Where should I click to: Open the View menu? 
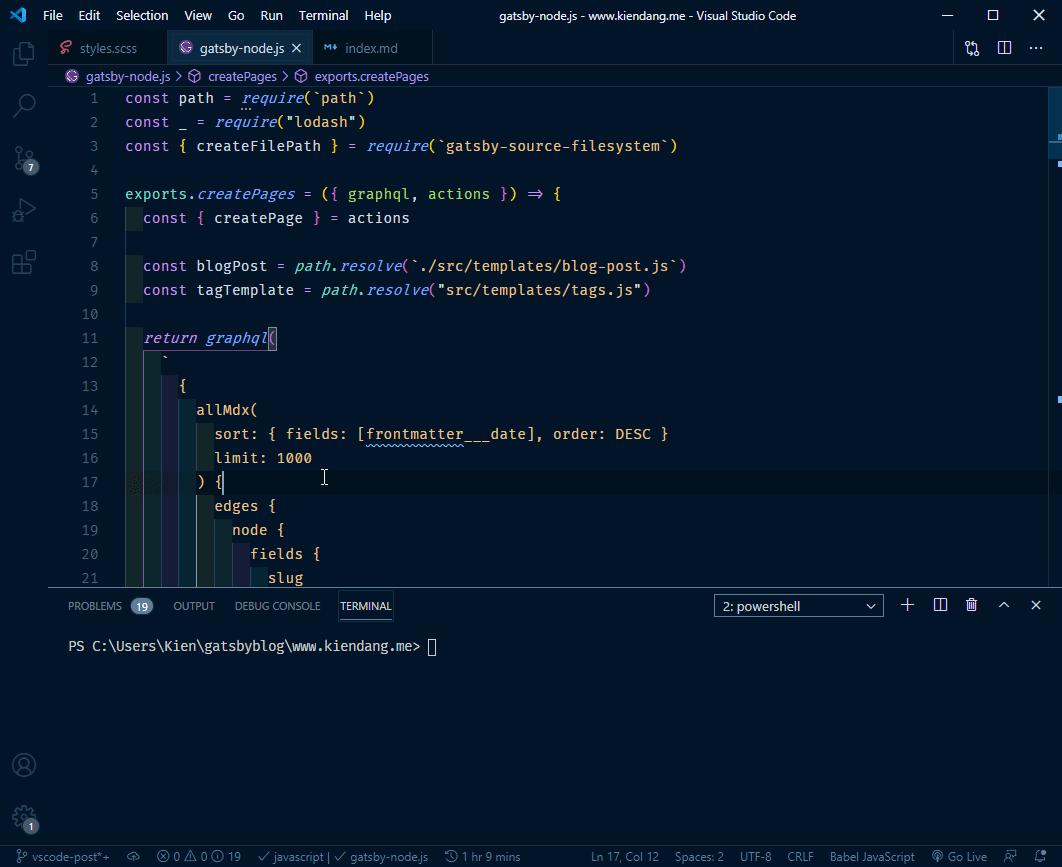pos(198,15)
